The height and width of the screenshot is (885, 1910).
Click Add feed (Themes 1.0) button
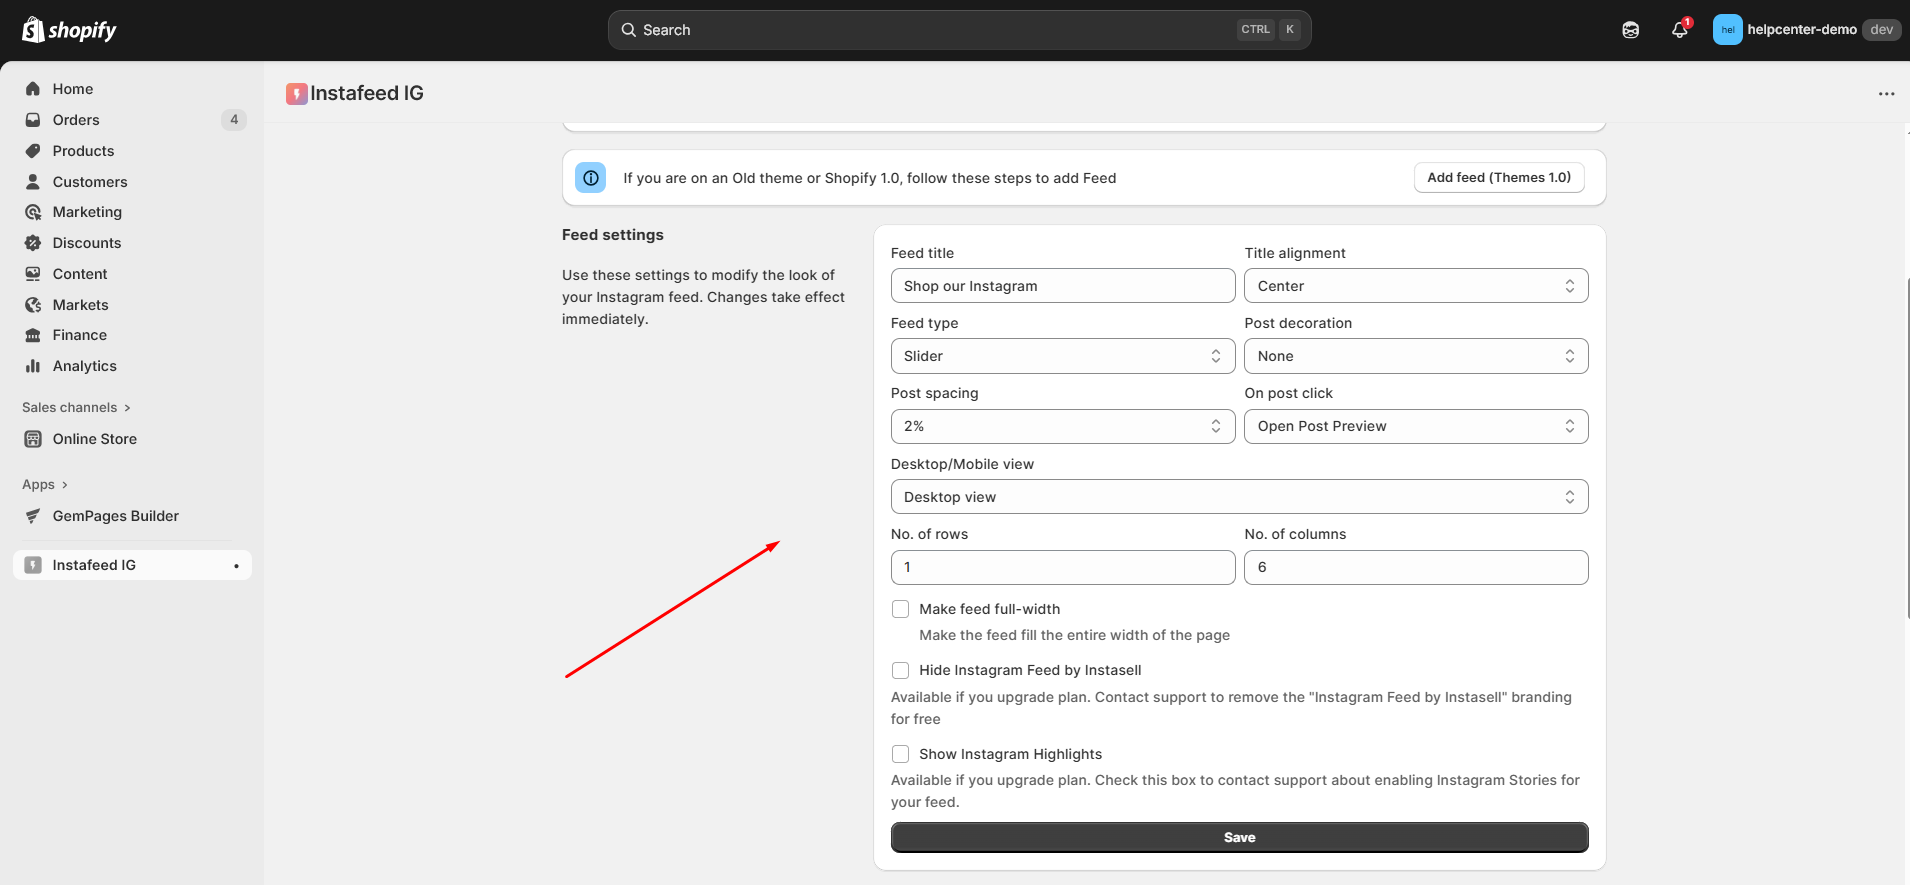point(1499,178)
